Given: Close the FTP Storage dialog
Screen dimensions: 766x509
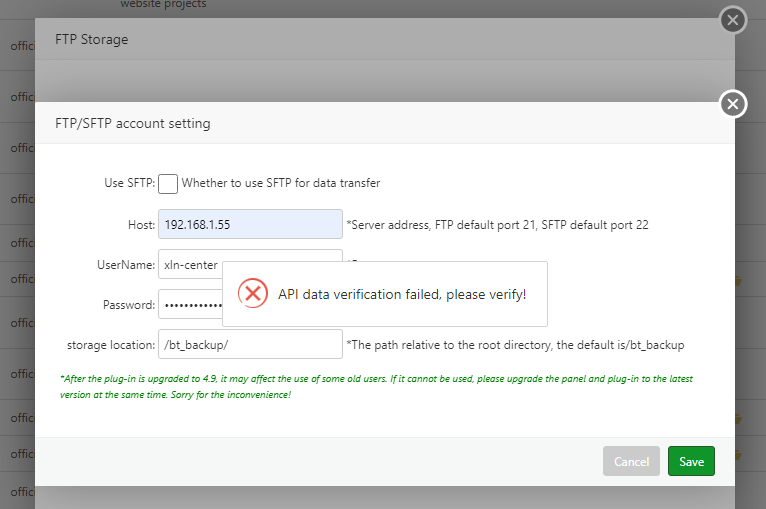Looking at the screenshot, I should coord(733,20).
